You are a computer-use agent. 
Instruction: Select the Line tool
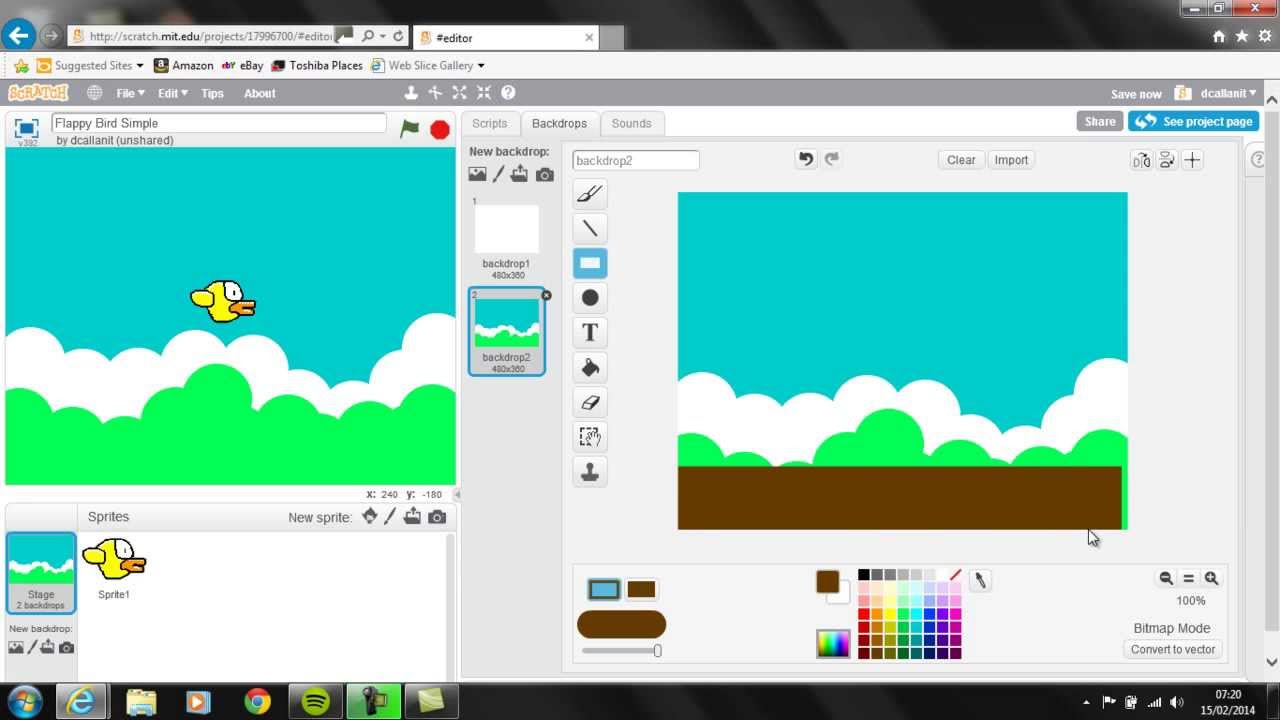[590, 229]
